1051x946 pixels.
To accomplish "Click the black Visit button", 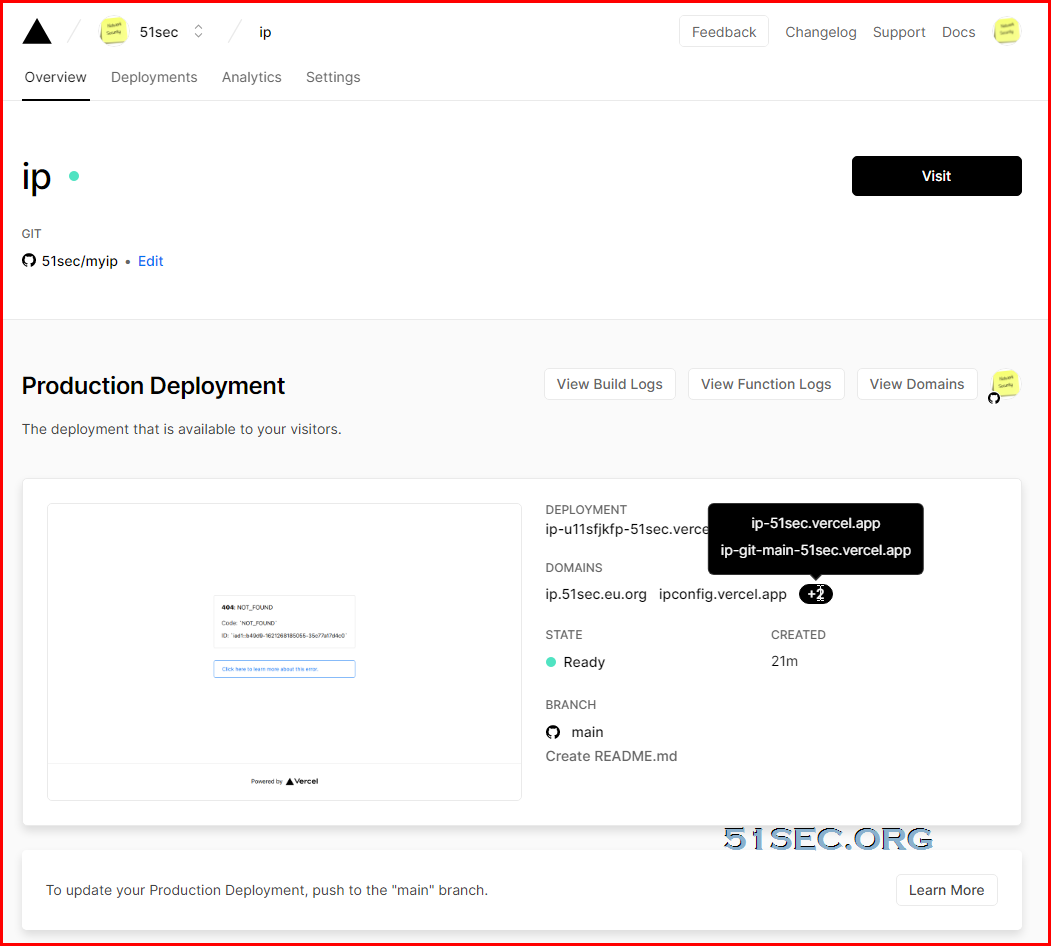I will (x=936, y=176).
